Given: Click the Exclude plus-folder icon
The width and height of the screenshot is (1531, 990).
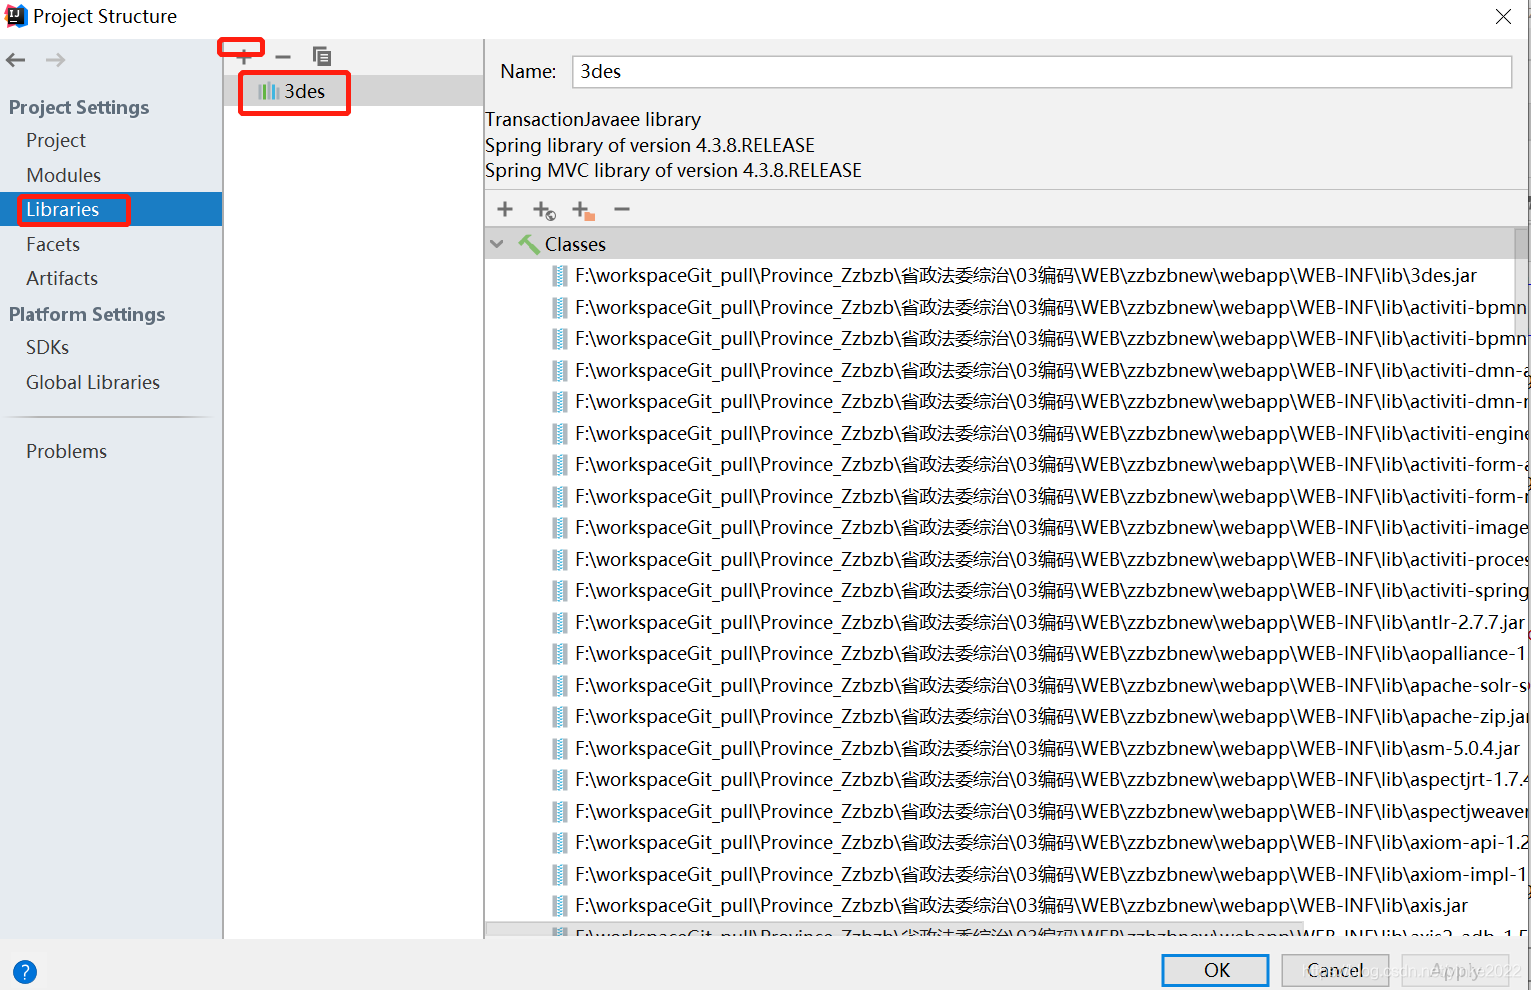Looking at the screenshot, I should [x=583, y=210].
